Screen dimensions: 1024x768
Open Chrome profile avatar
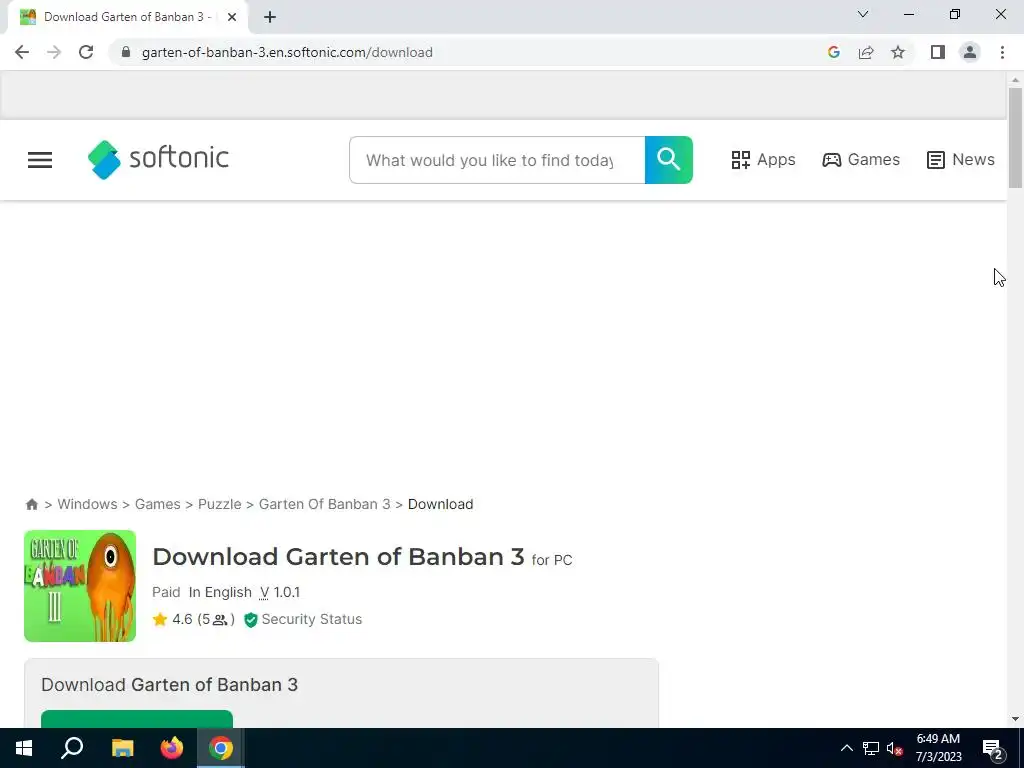coord(970,52)
